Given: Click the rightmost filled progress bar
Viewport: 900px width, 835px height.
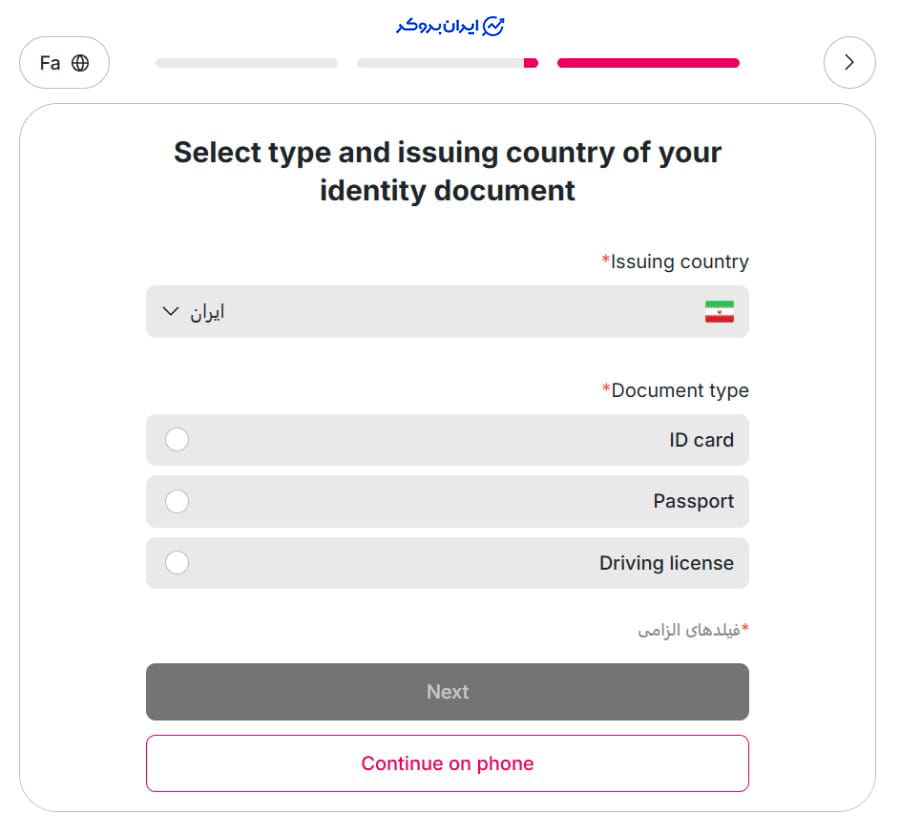Looking at the screenshot, I should [x=648, y=62].
